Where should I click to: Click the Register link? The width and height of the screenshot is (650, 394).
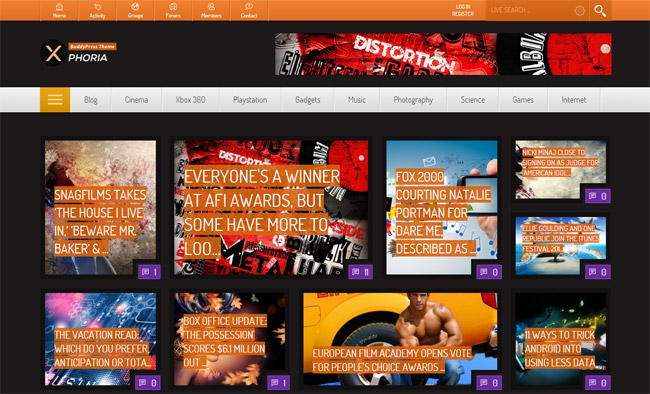pos(463,14)
